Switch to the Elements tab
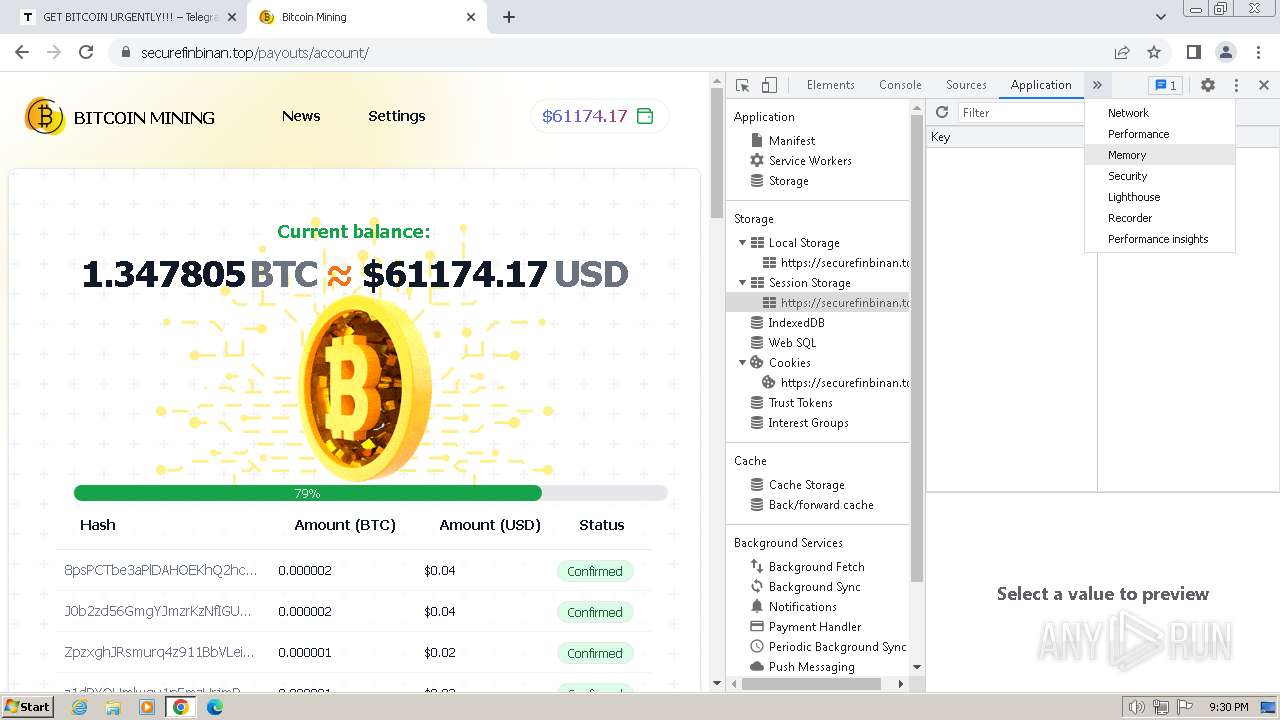Viewport: 1280px width, 720px height. point(831,85)
